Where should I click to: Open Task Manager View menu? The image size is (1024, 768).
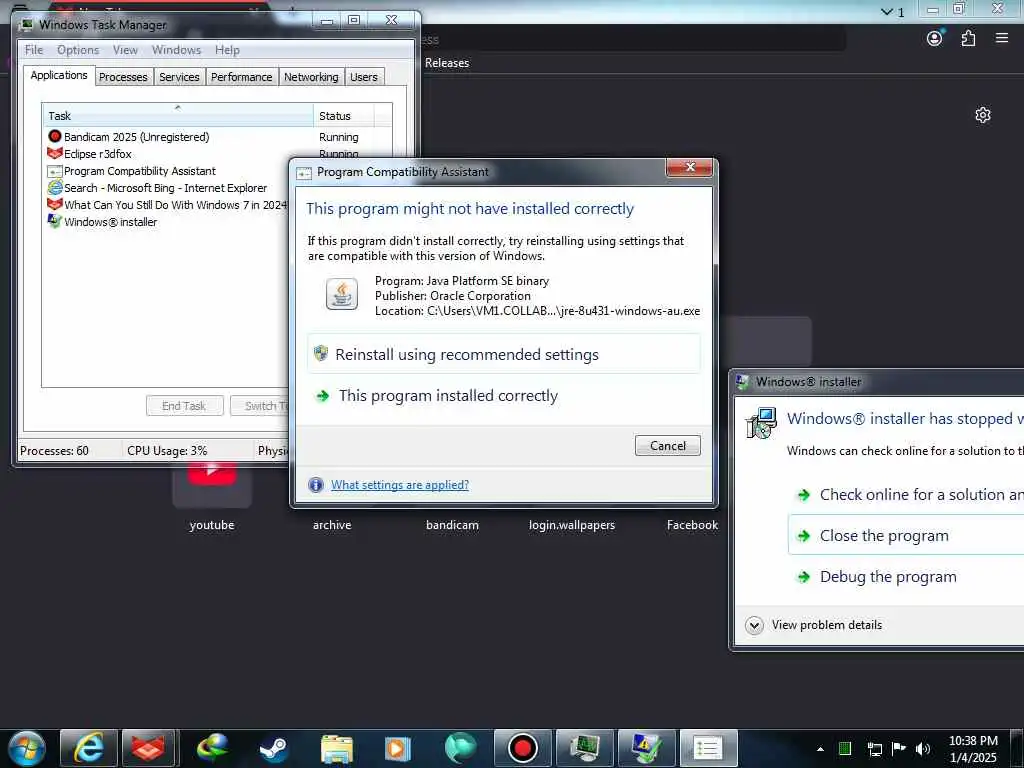[125, 50]
